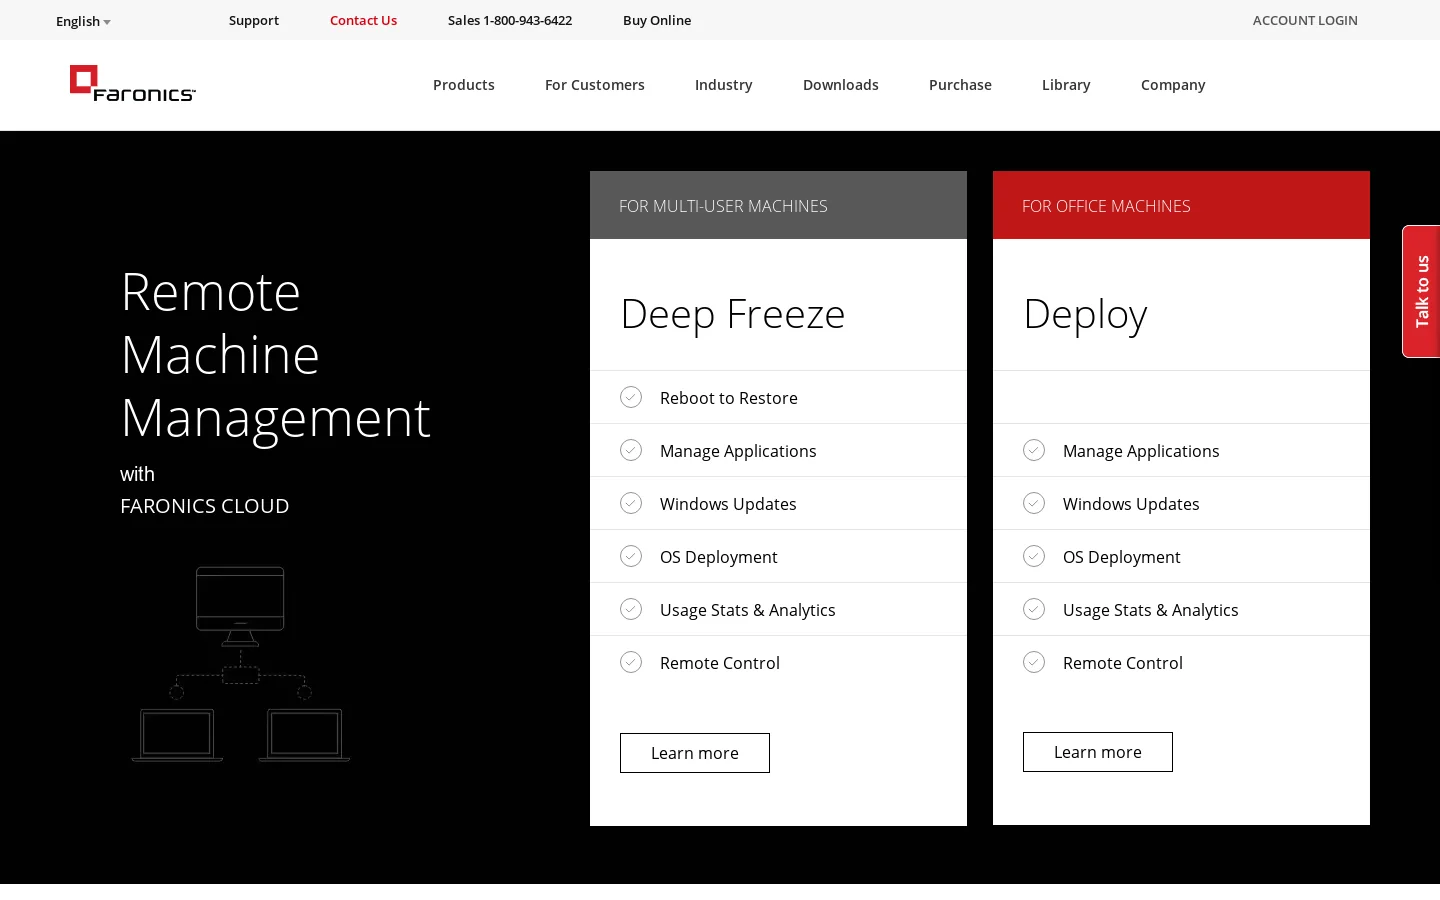Click the Faronics logo

click(x=133, y=84)
